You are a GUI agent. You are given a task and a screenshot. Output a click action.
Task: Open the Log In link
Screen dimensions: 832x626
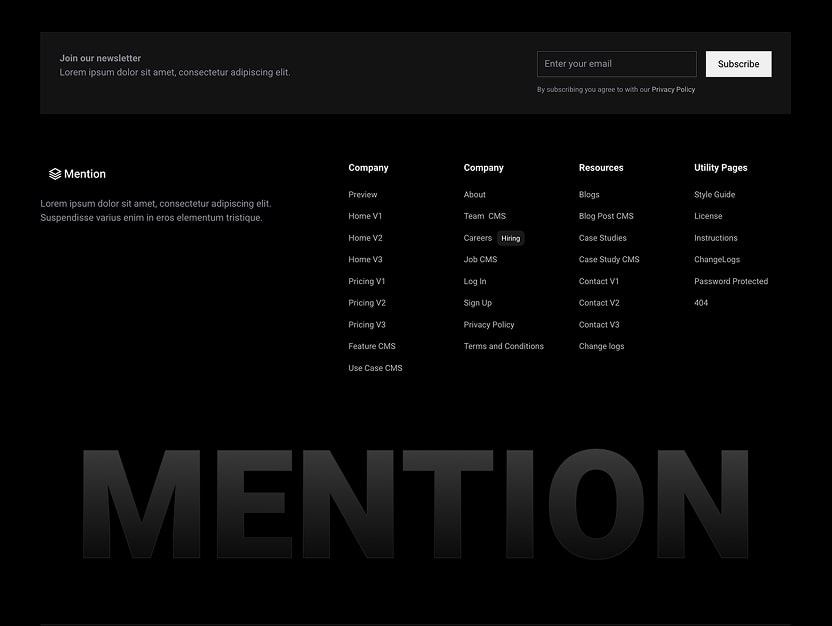pos(474,281)
